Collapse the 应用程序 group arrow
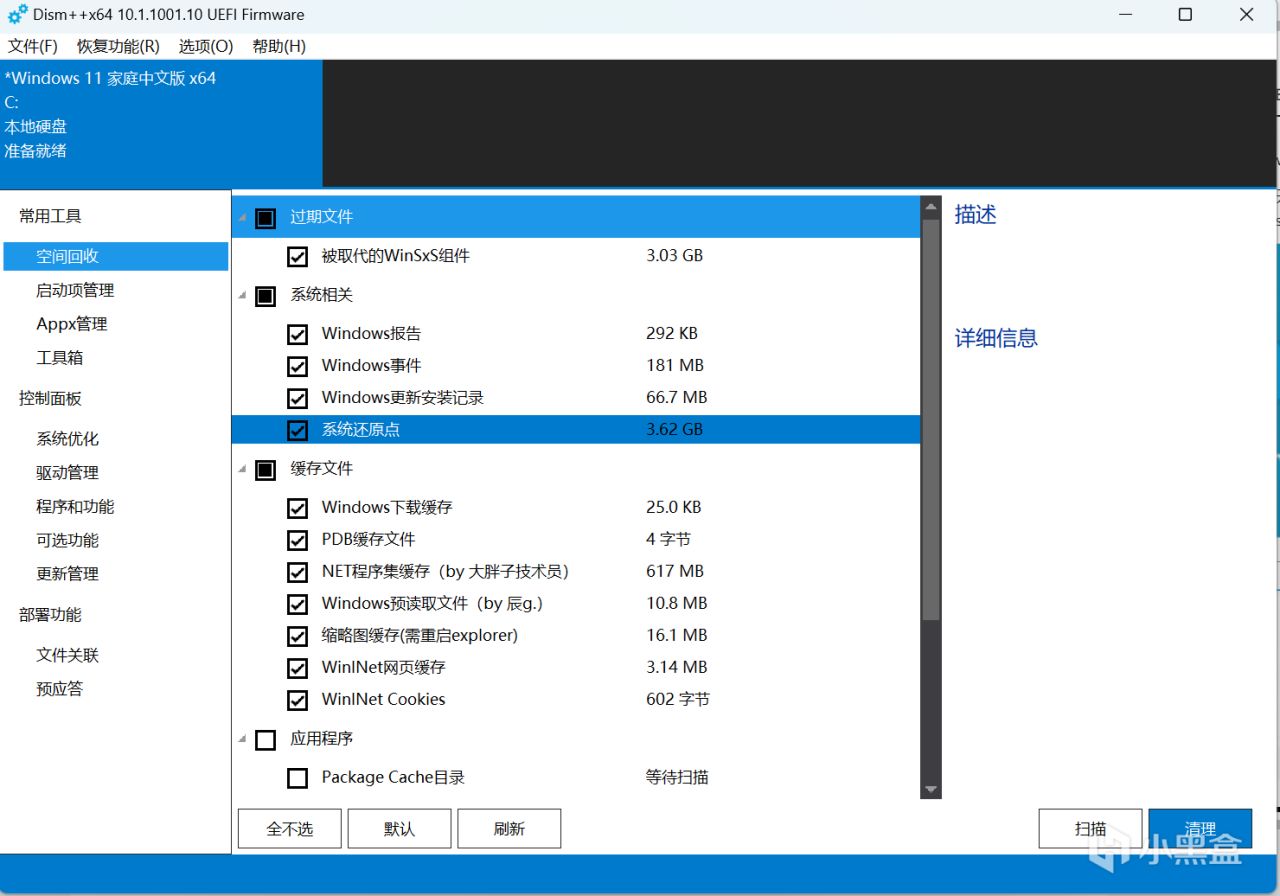The width and height of the screenshot is (1280, 896). (x=243, y=740)
